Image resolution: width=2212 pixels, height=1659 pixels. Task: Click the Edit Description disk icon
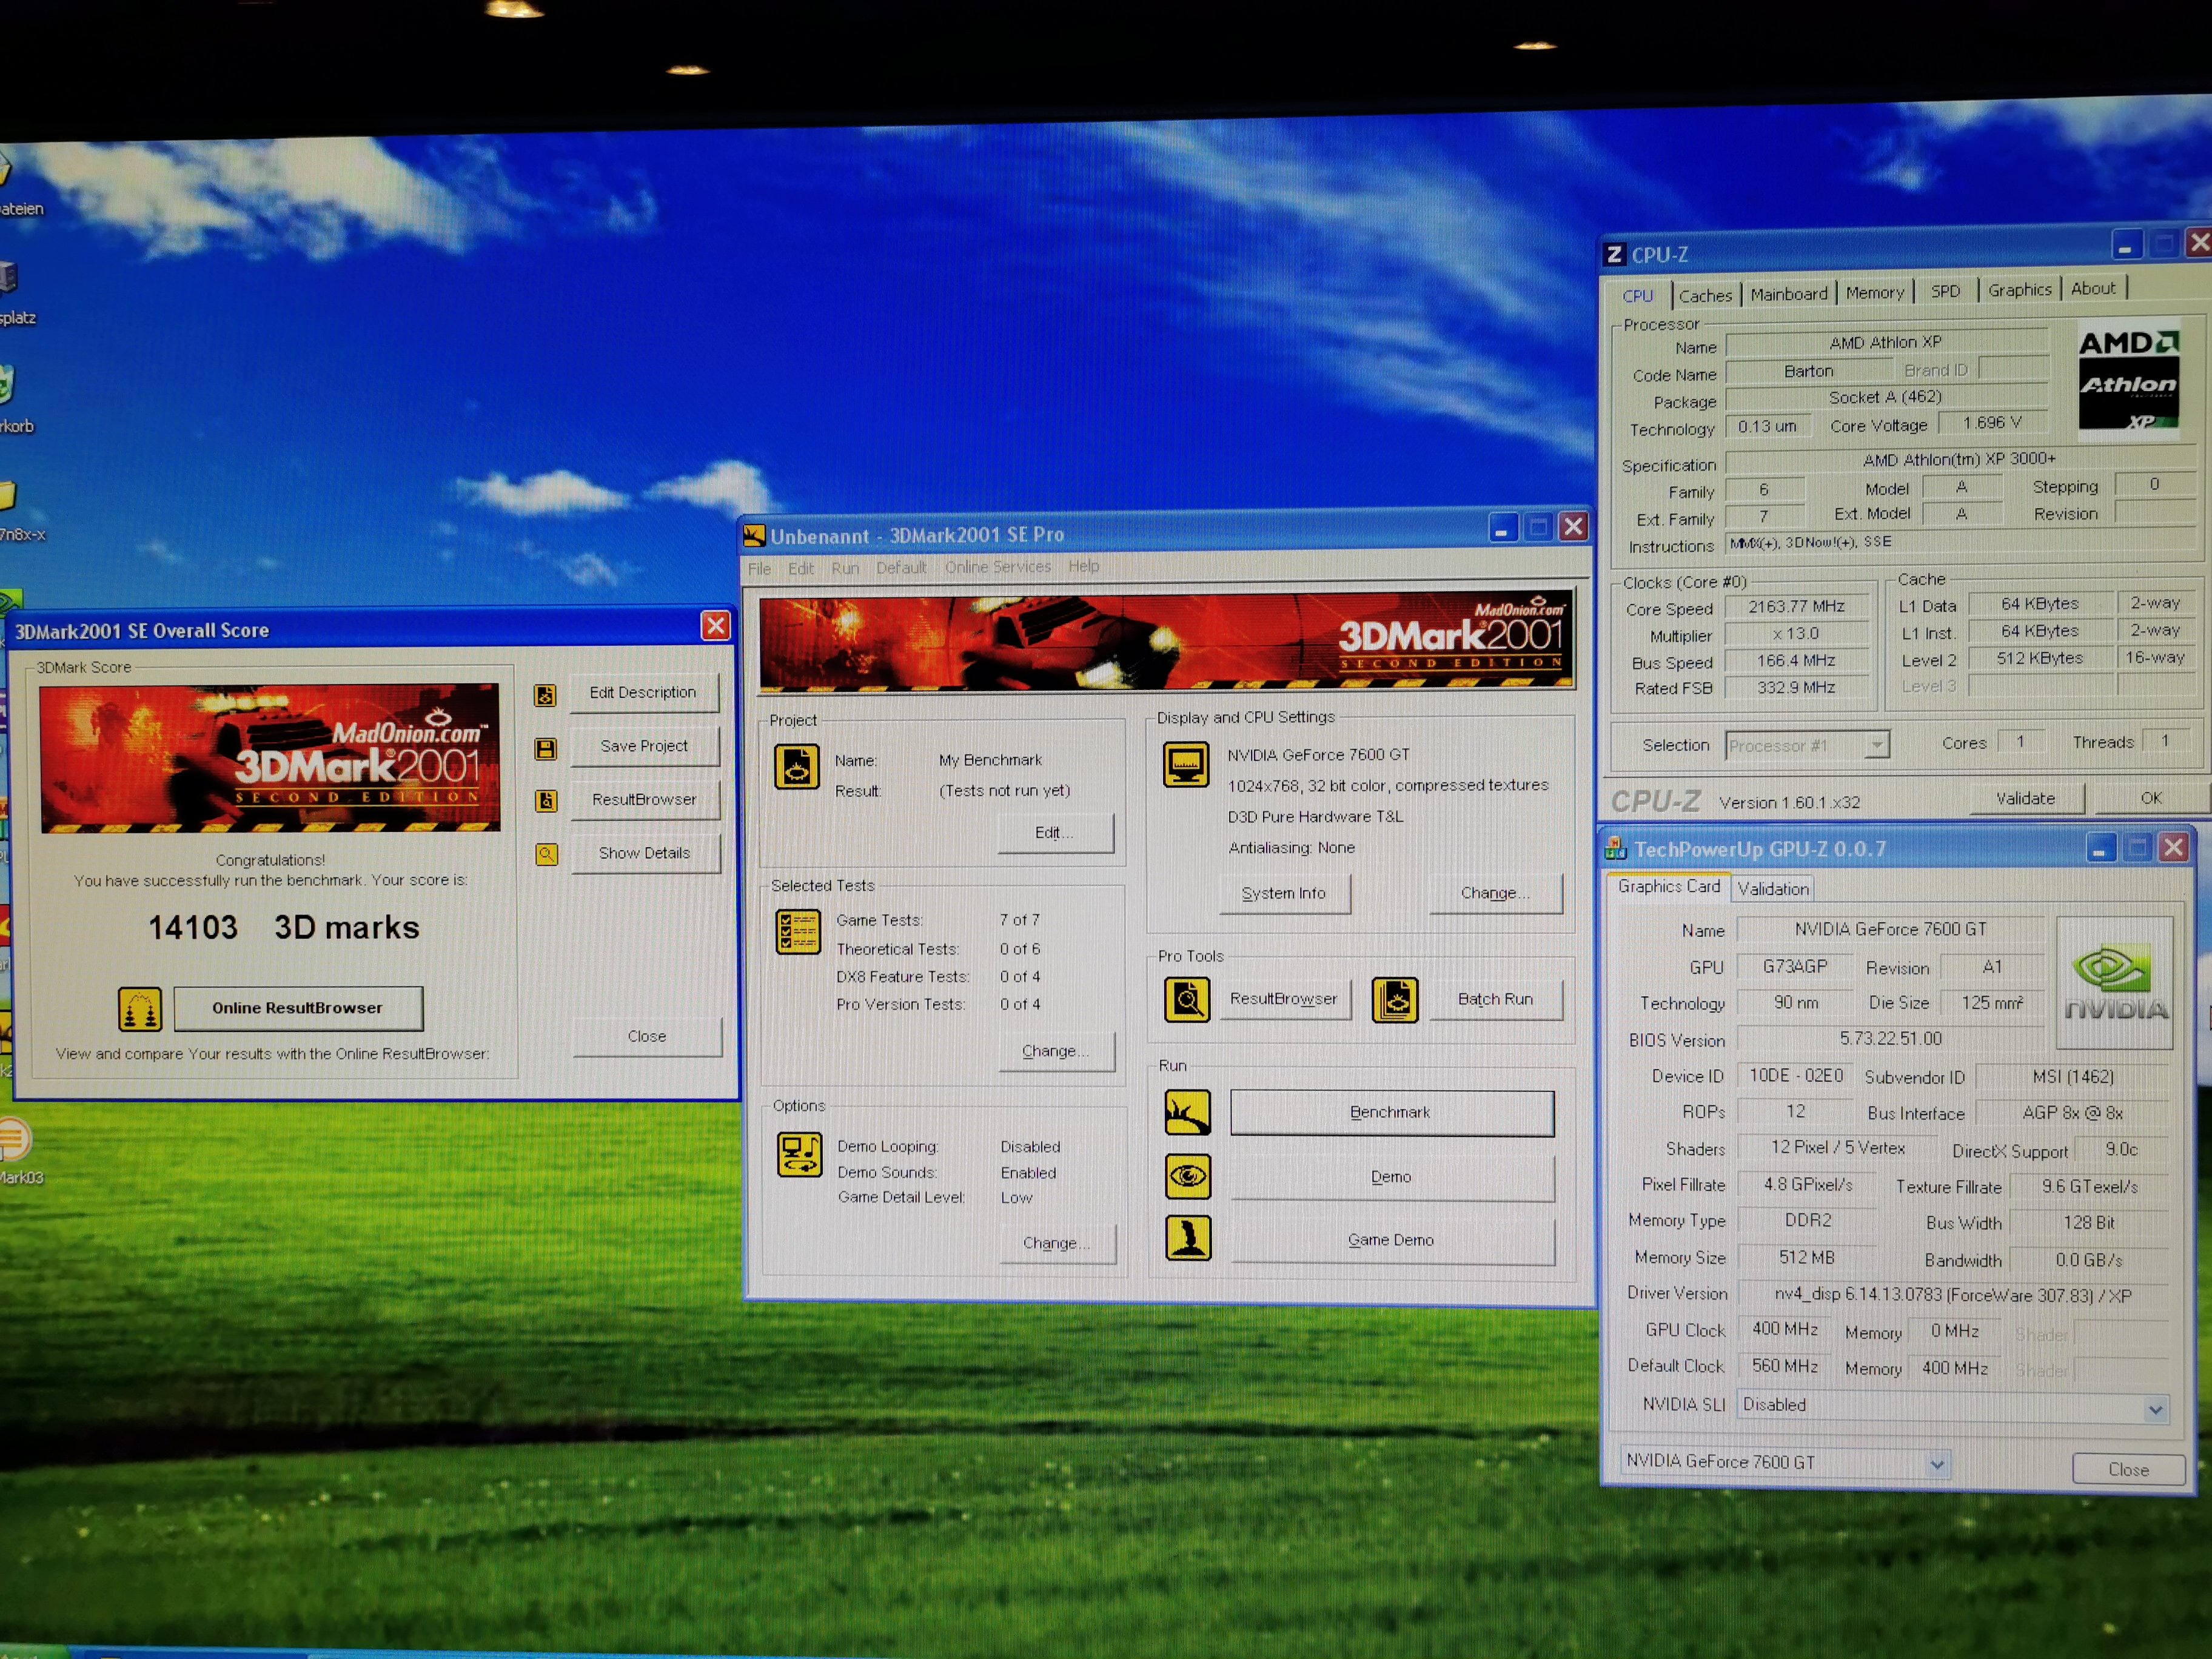tap(545, 695)
